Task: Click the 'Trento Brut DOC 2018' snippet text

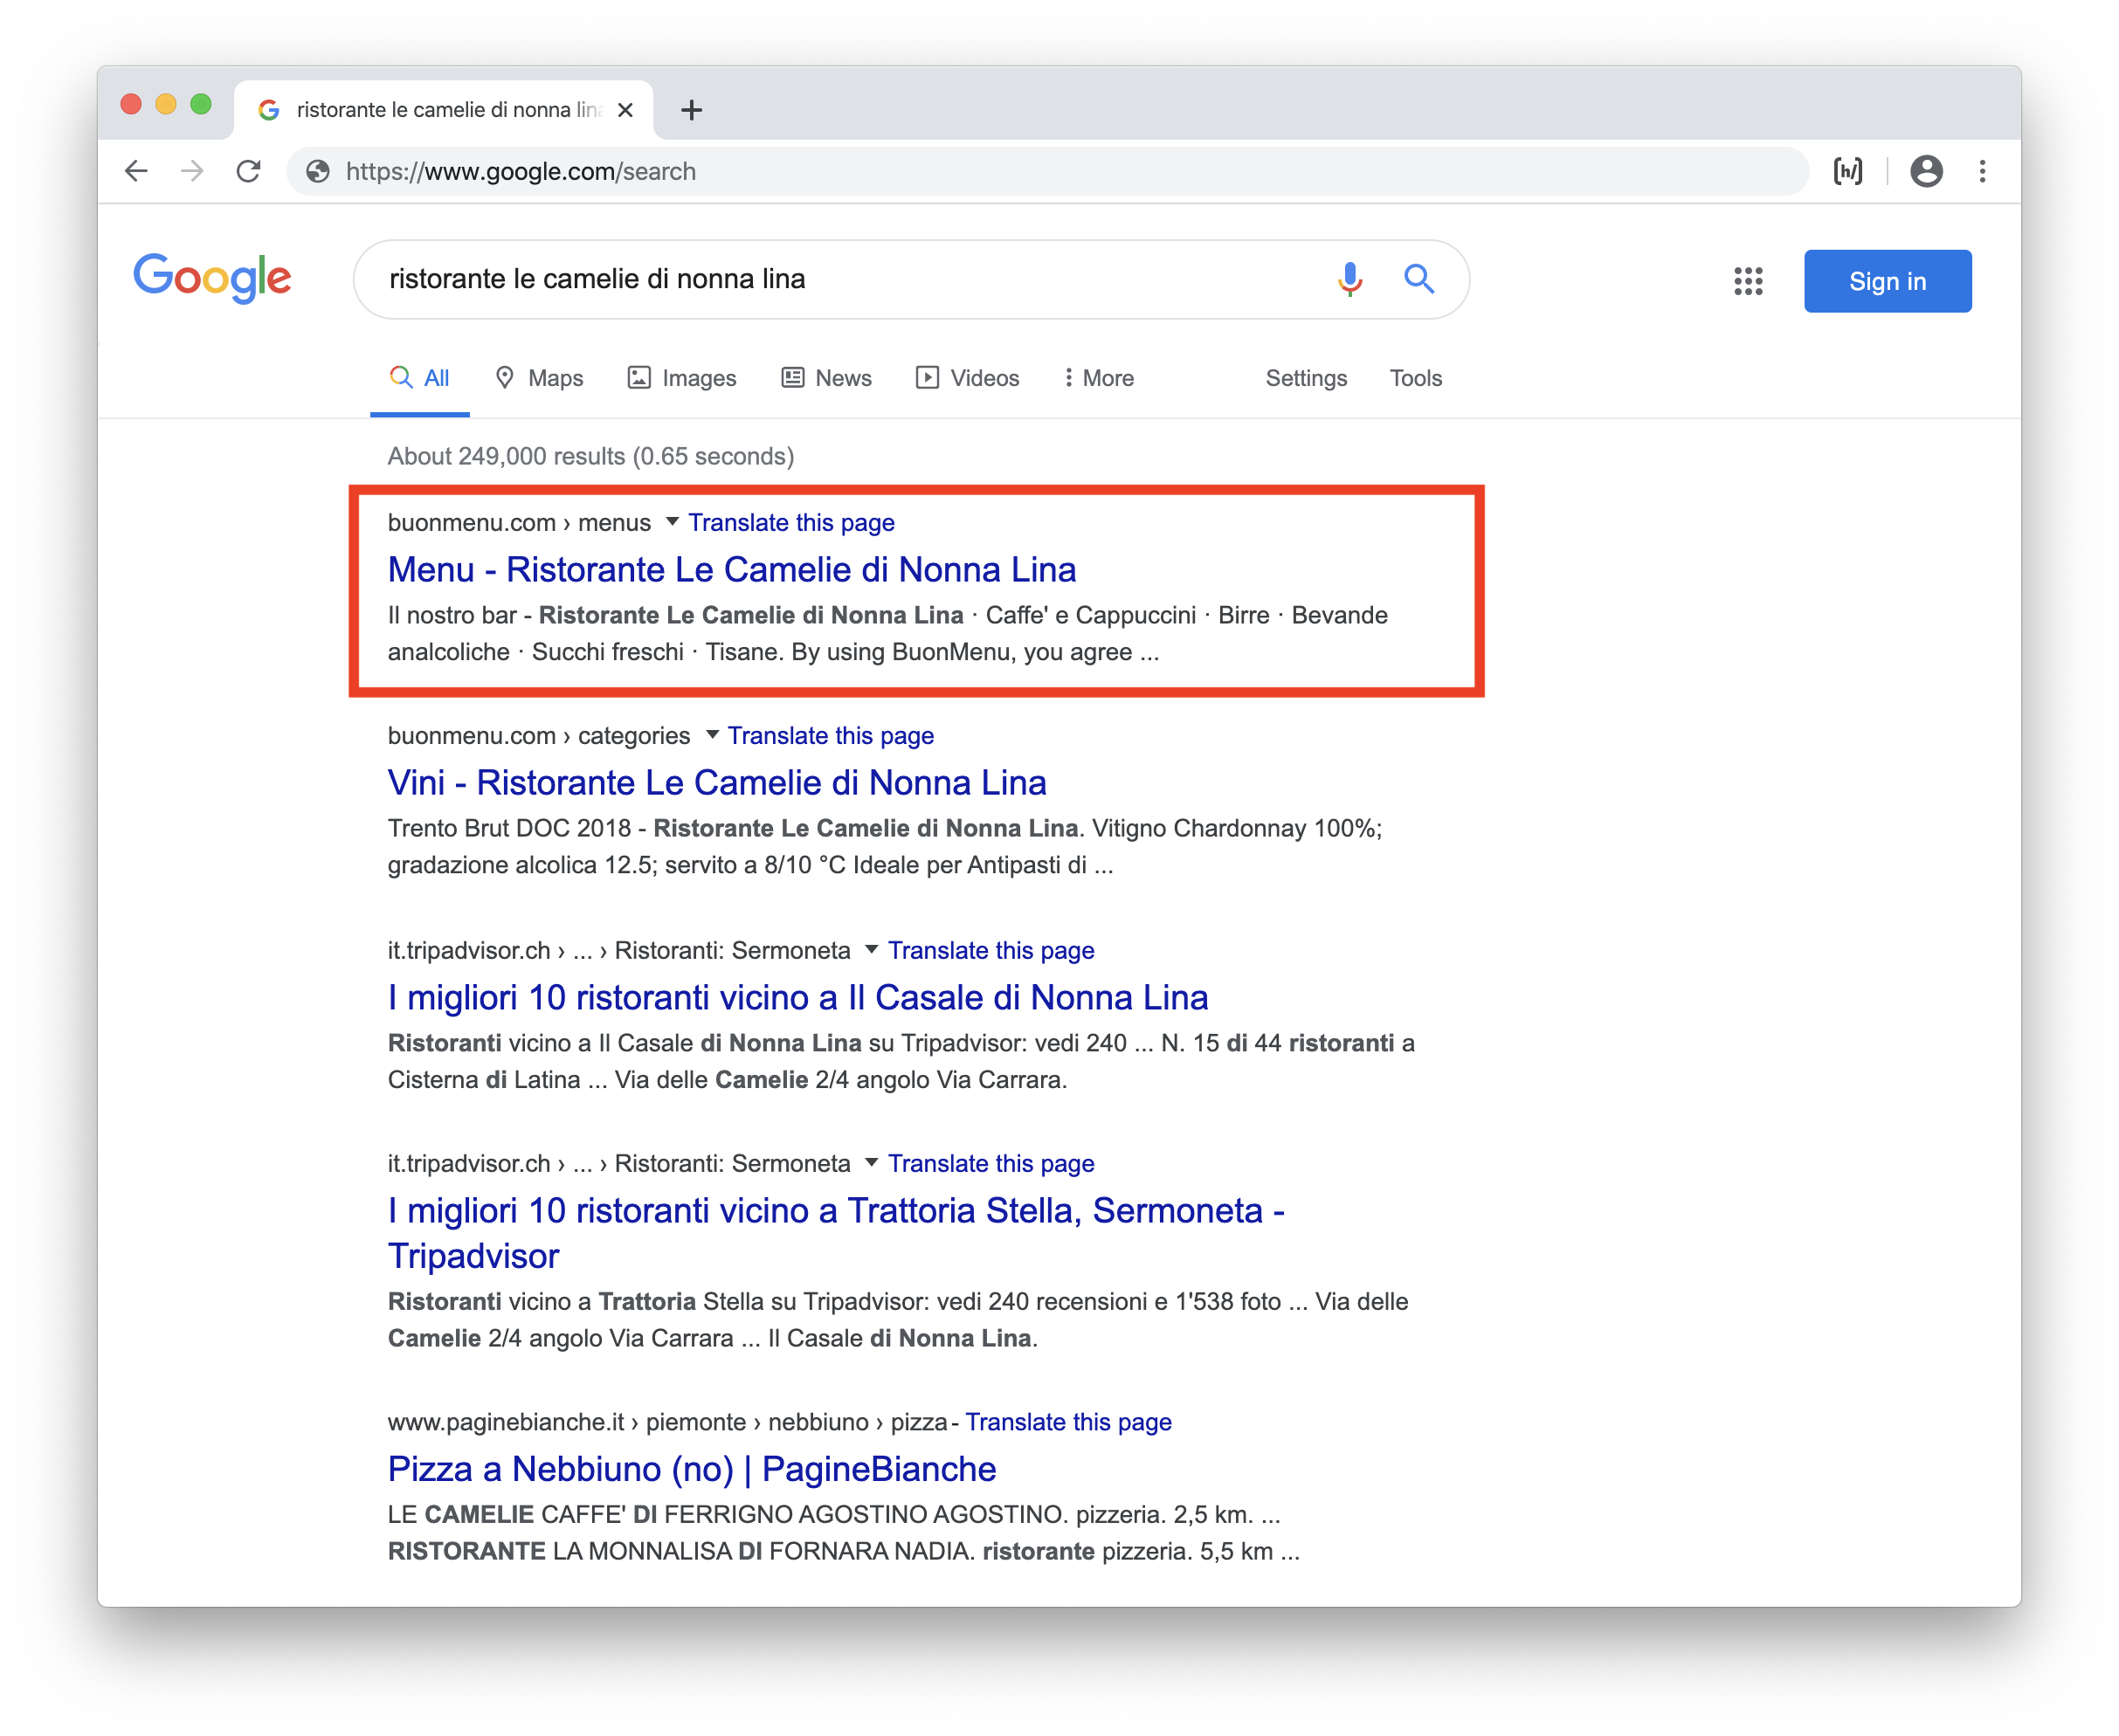Action: [508, 828]
